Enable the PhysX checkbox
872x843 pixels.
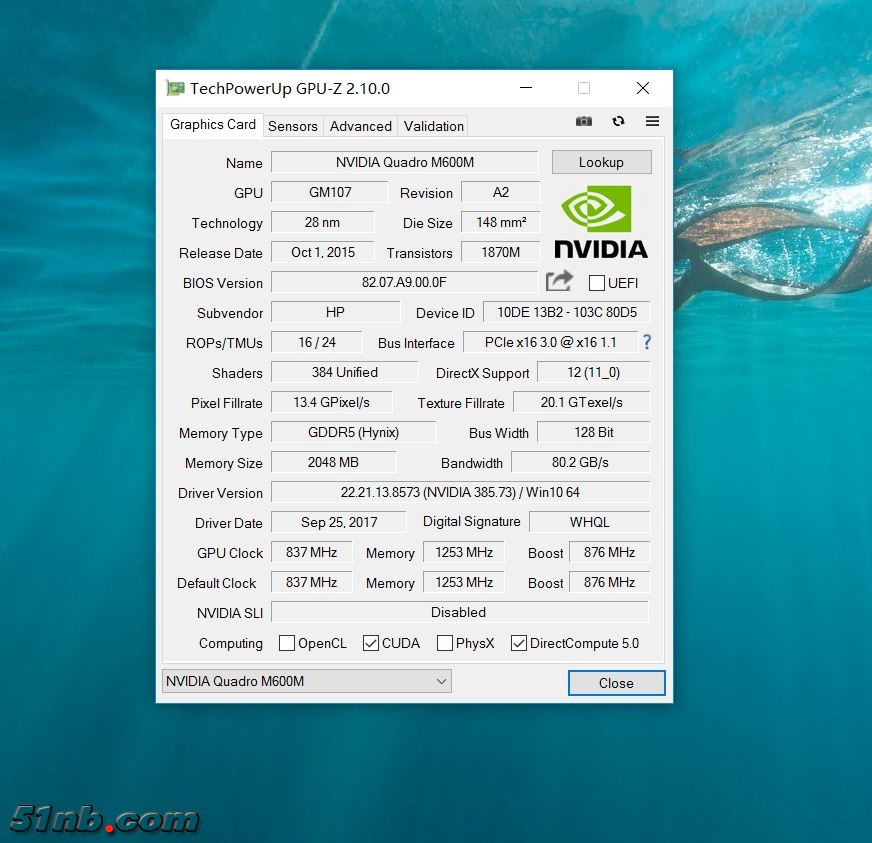(x=445, y=643)
